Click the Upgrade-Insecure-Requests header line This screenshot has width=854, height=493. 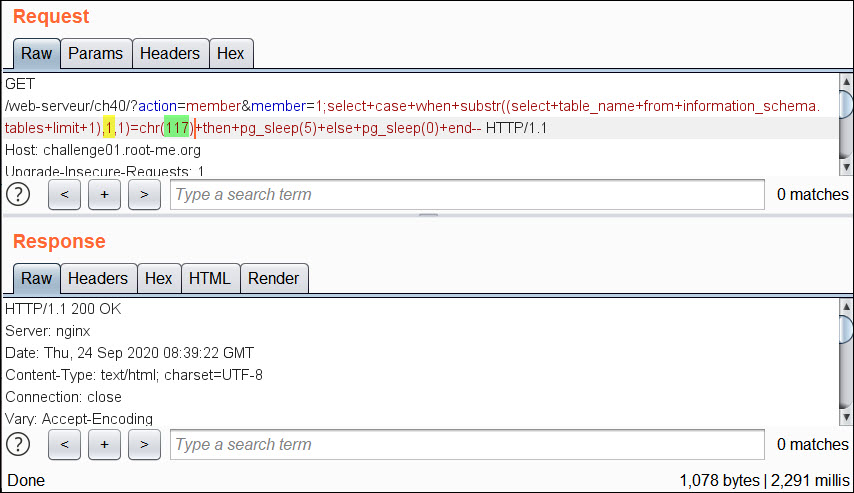coord(105,171)
